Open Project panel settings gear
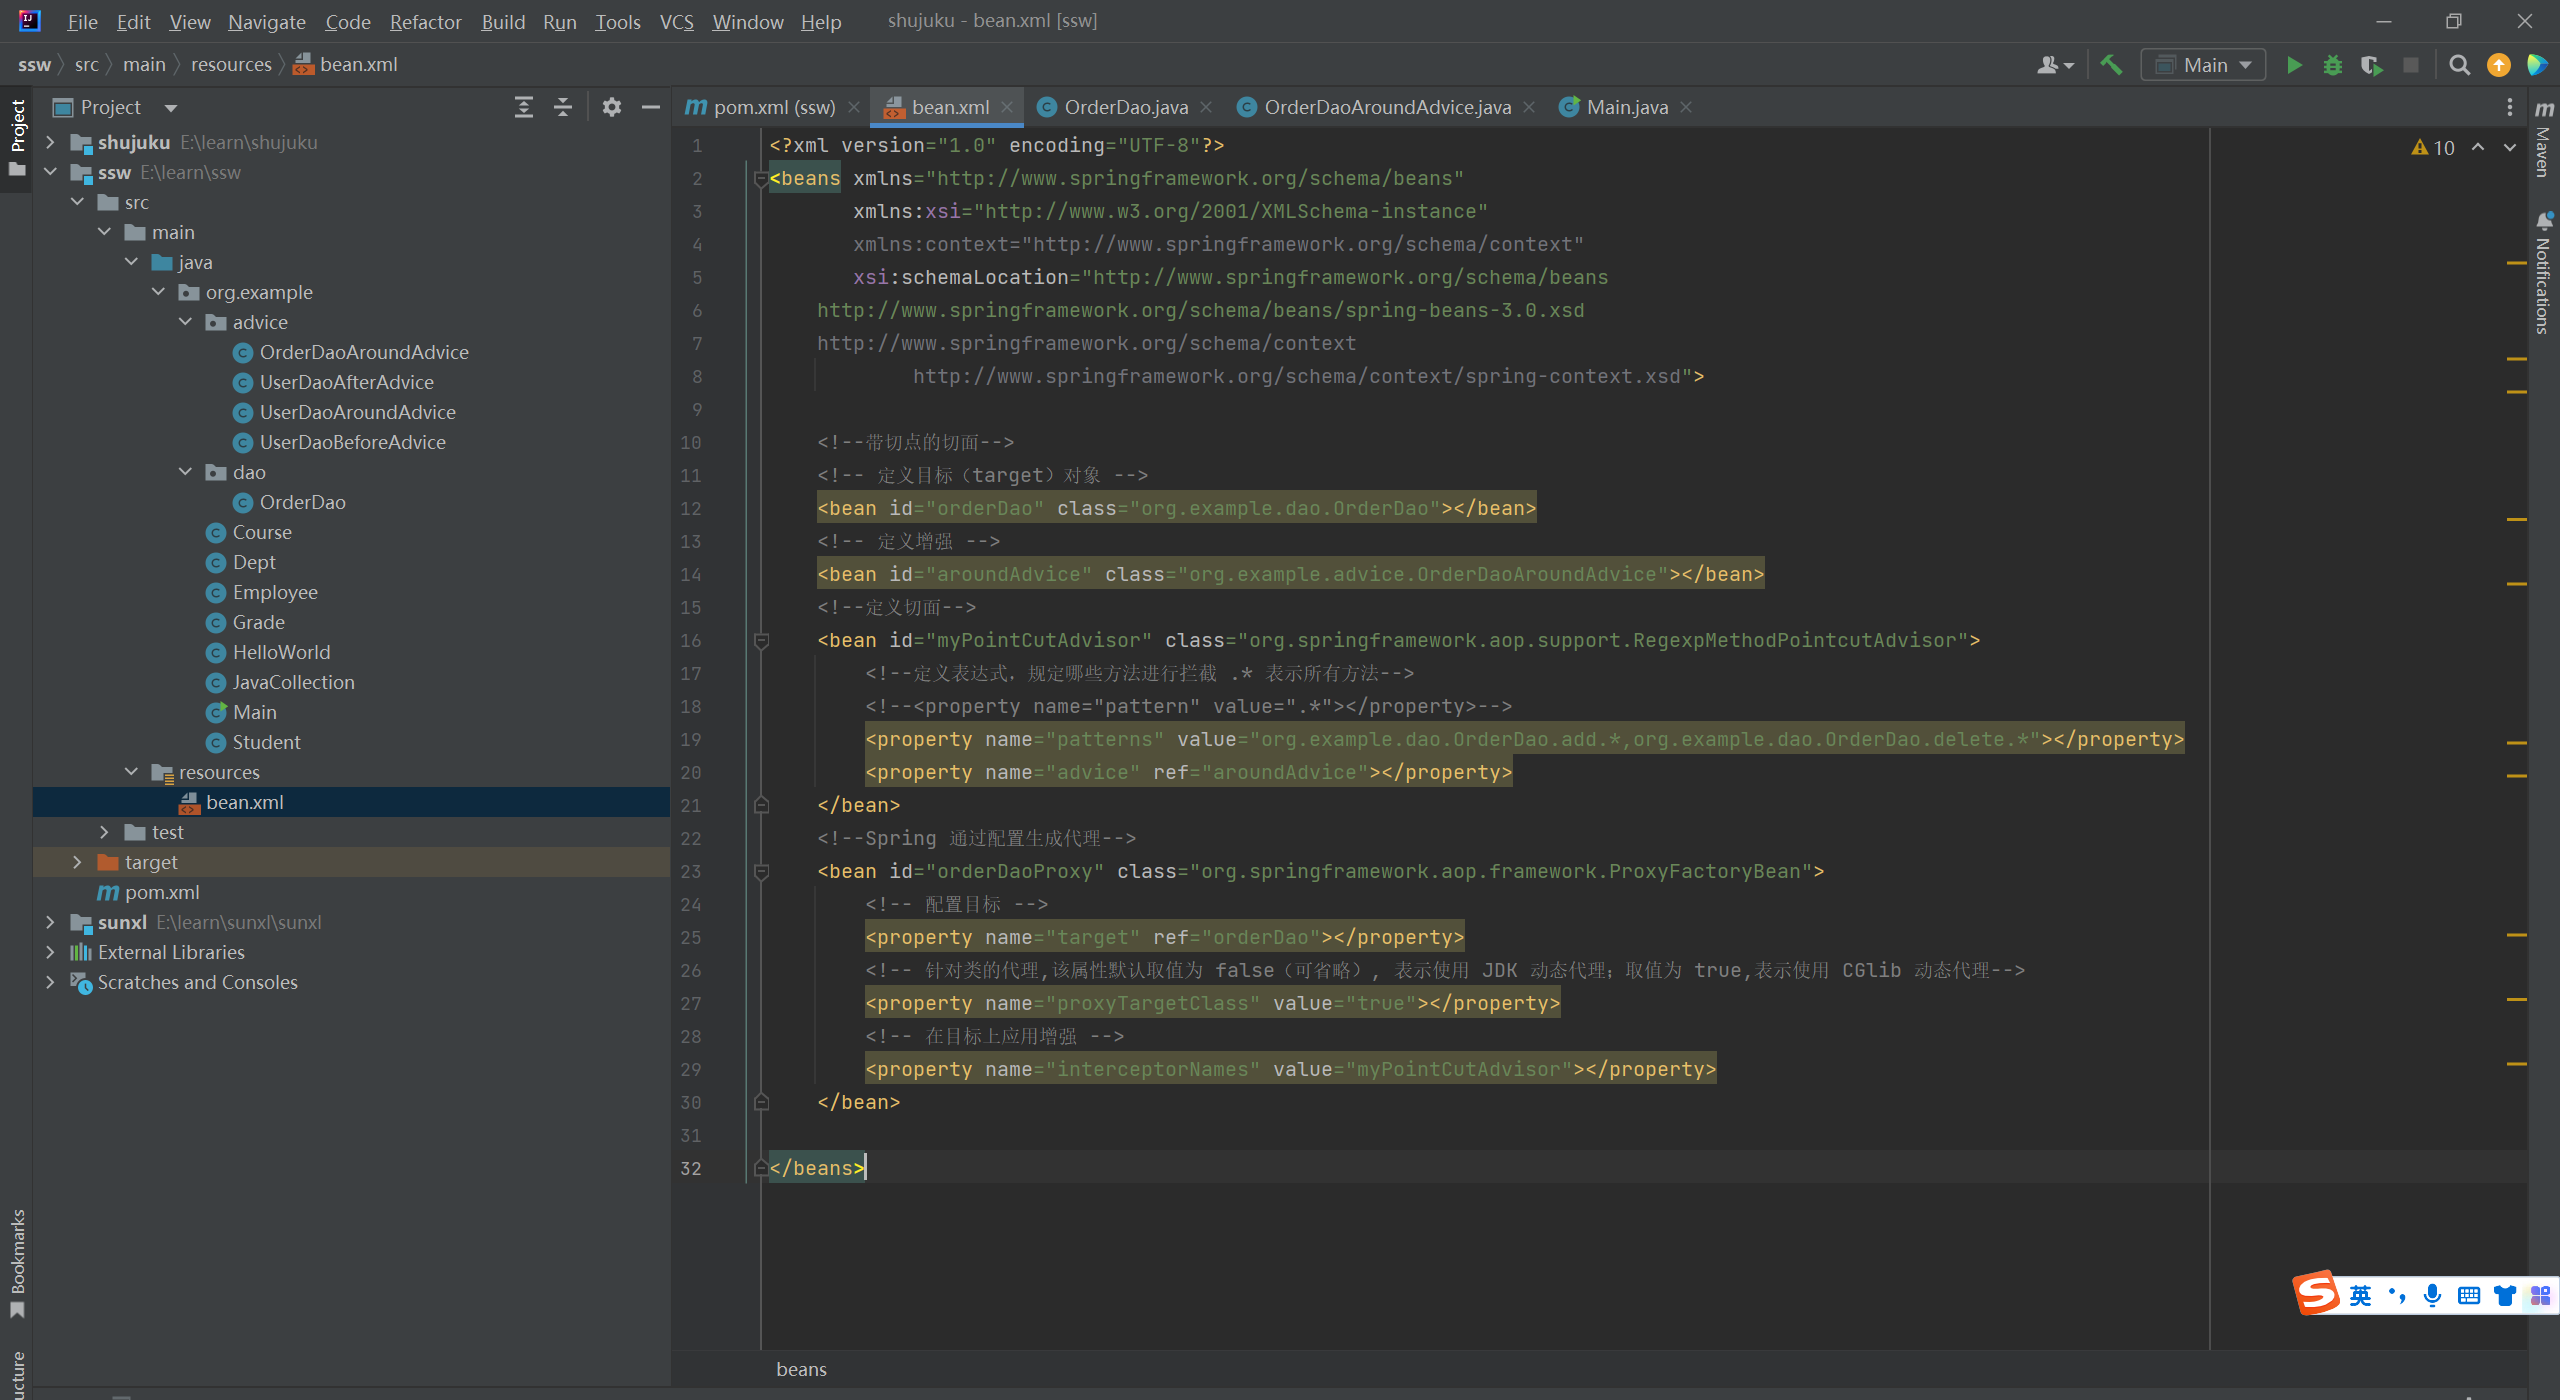This screenshot has width=2560, height=1400. 611,107
